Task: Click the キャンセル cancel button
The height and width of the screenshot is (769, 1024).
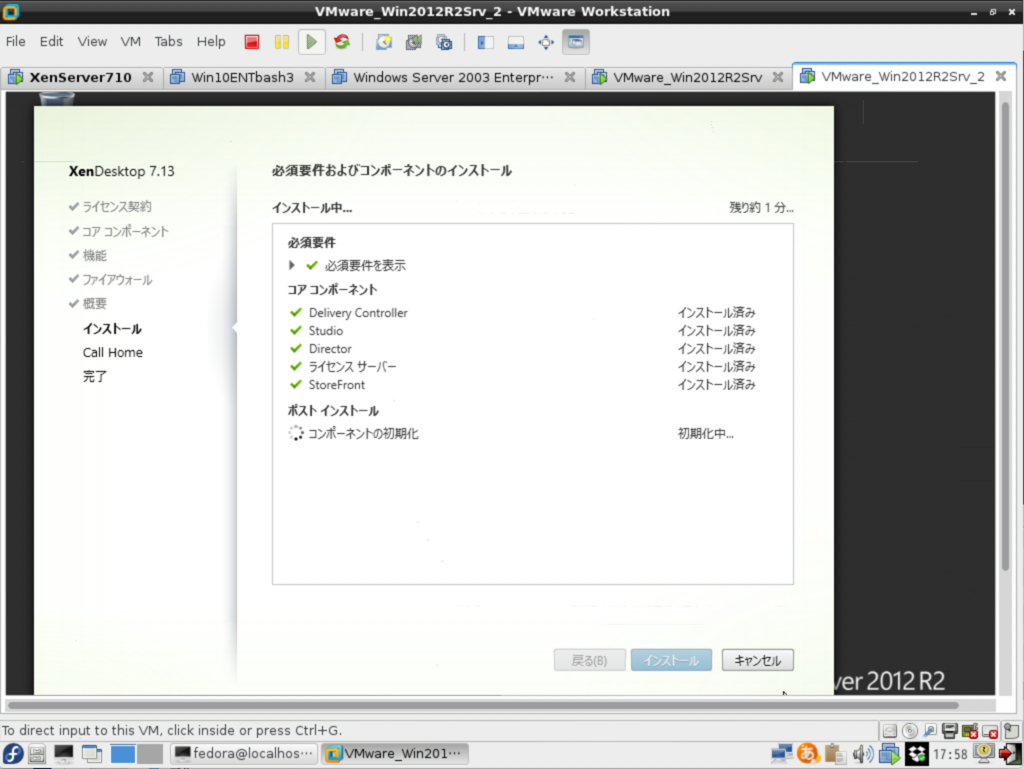Action: pyautogui.click(x=758, y=660)
